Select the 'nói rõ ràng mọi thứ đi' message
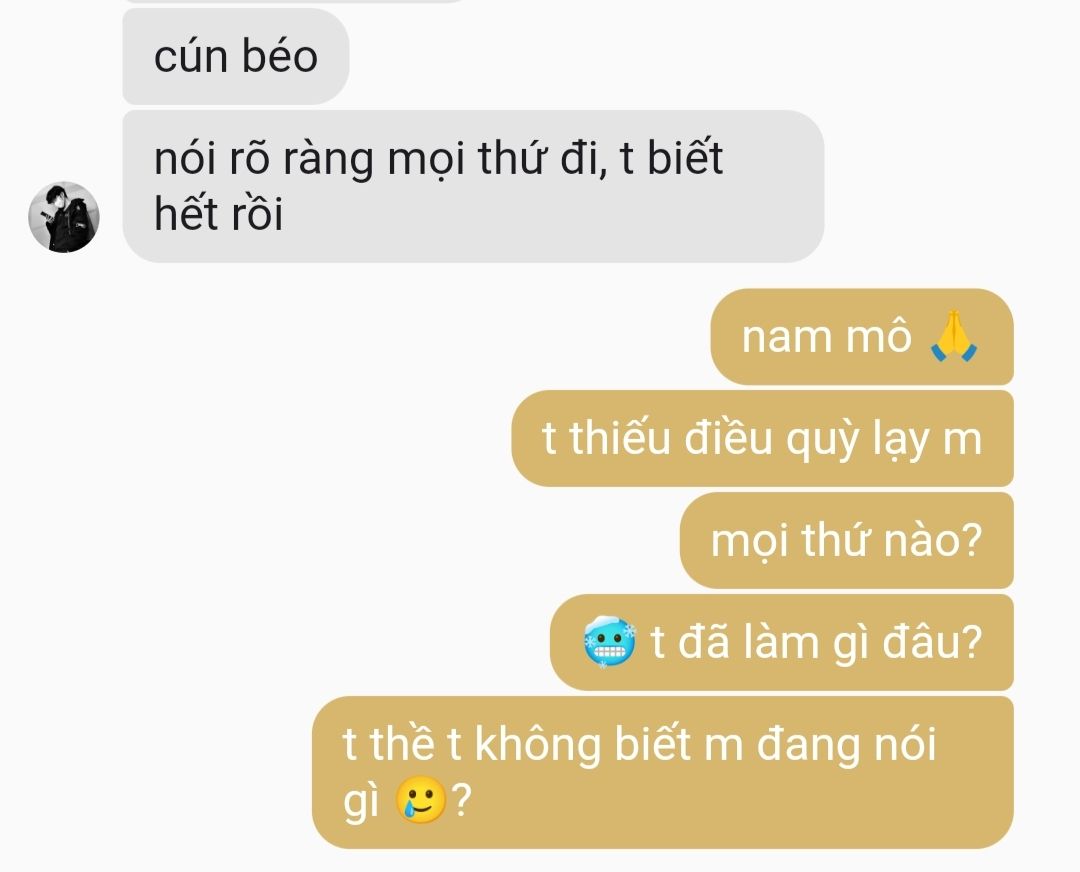This screenshot has width=1080, height=872. [x=473, y=186]
